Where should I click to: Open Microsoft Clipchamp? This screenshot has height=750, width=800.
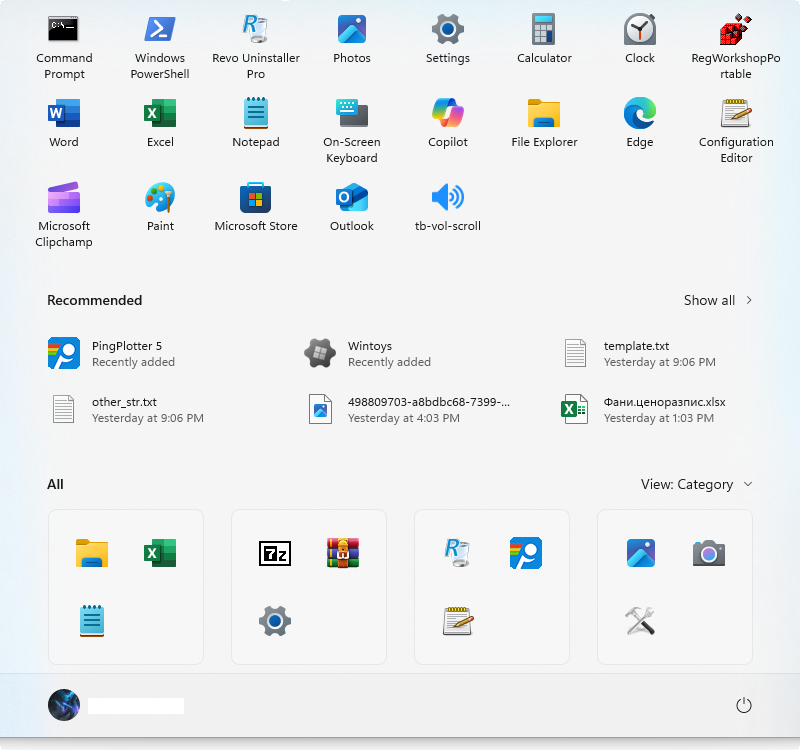click(64, 215)
